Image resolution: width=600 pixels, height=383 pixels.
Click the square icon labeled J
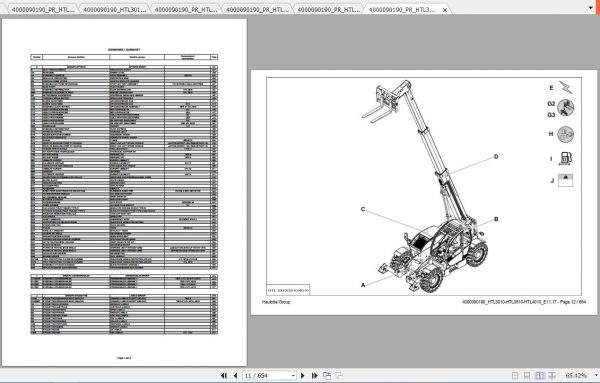[566, 180]
